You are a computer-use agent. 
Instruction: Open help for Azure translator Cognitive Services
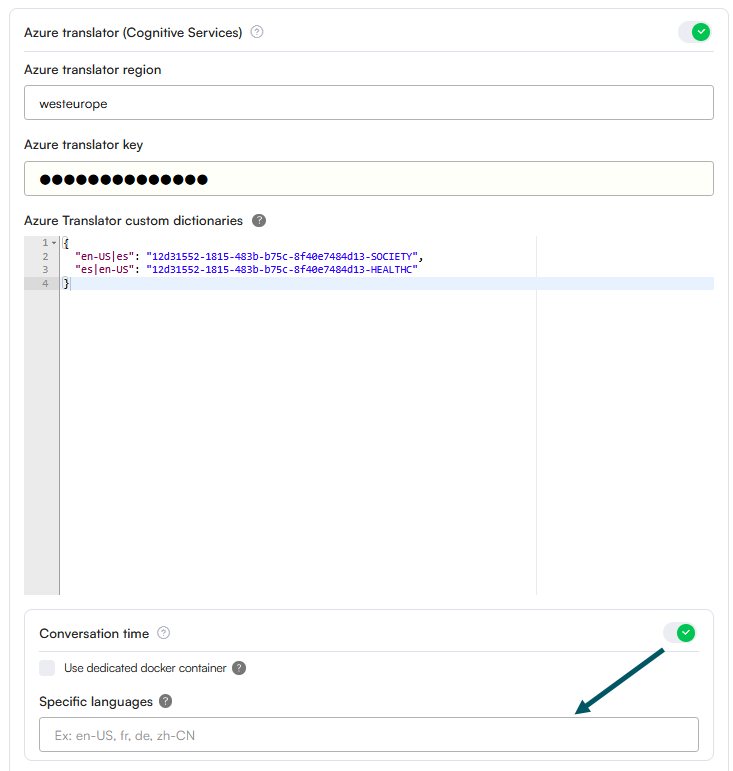[x=257, y=32]
